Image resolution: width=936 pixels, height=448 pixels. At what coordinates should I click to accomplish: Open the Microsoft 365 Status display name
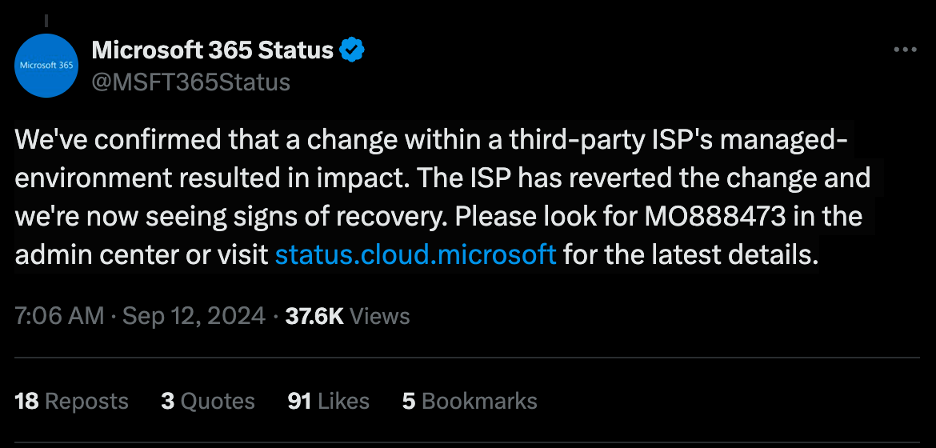[x=214, y=49]
